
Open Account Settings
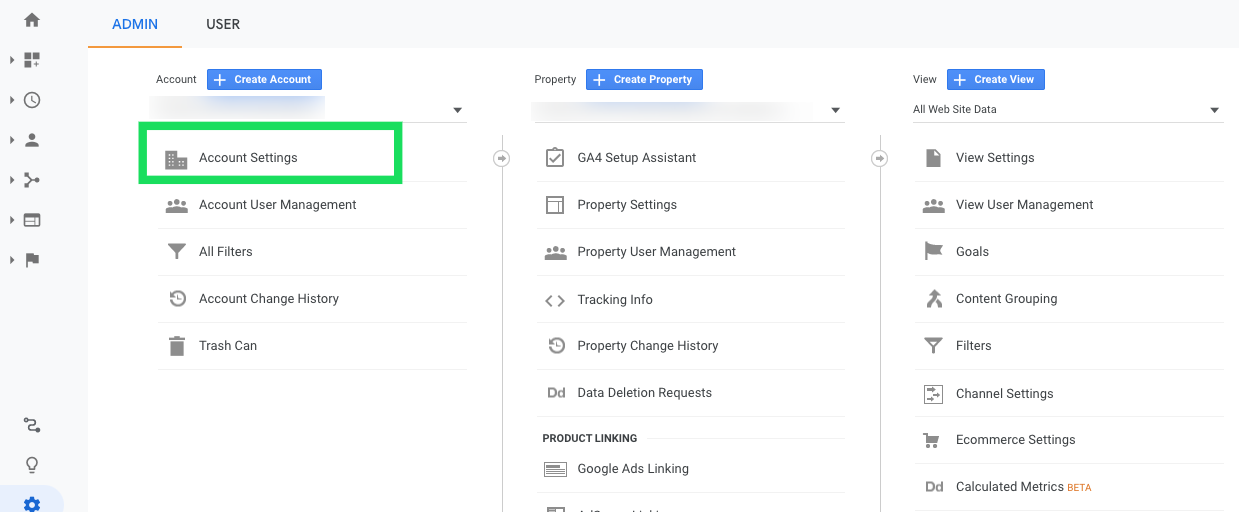point(248,158)
